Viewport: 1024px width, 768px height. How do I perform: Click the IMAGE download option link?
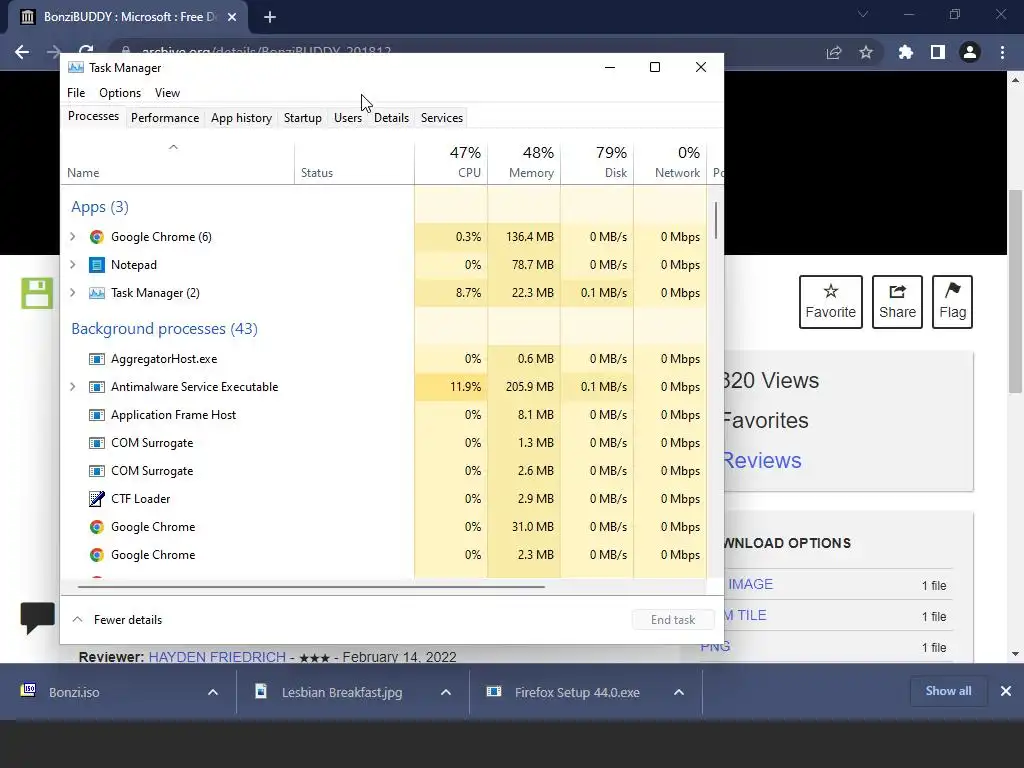[x=750, y=584]
